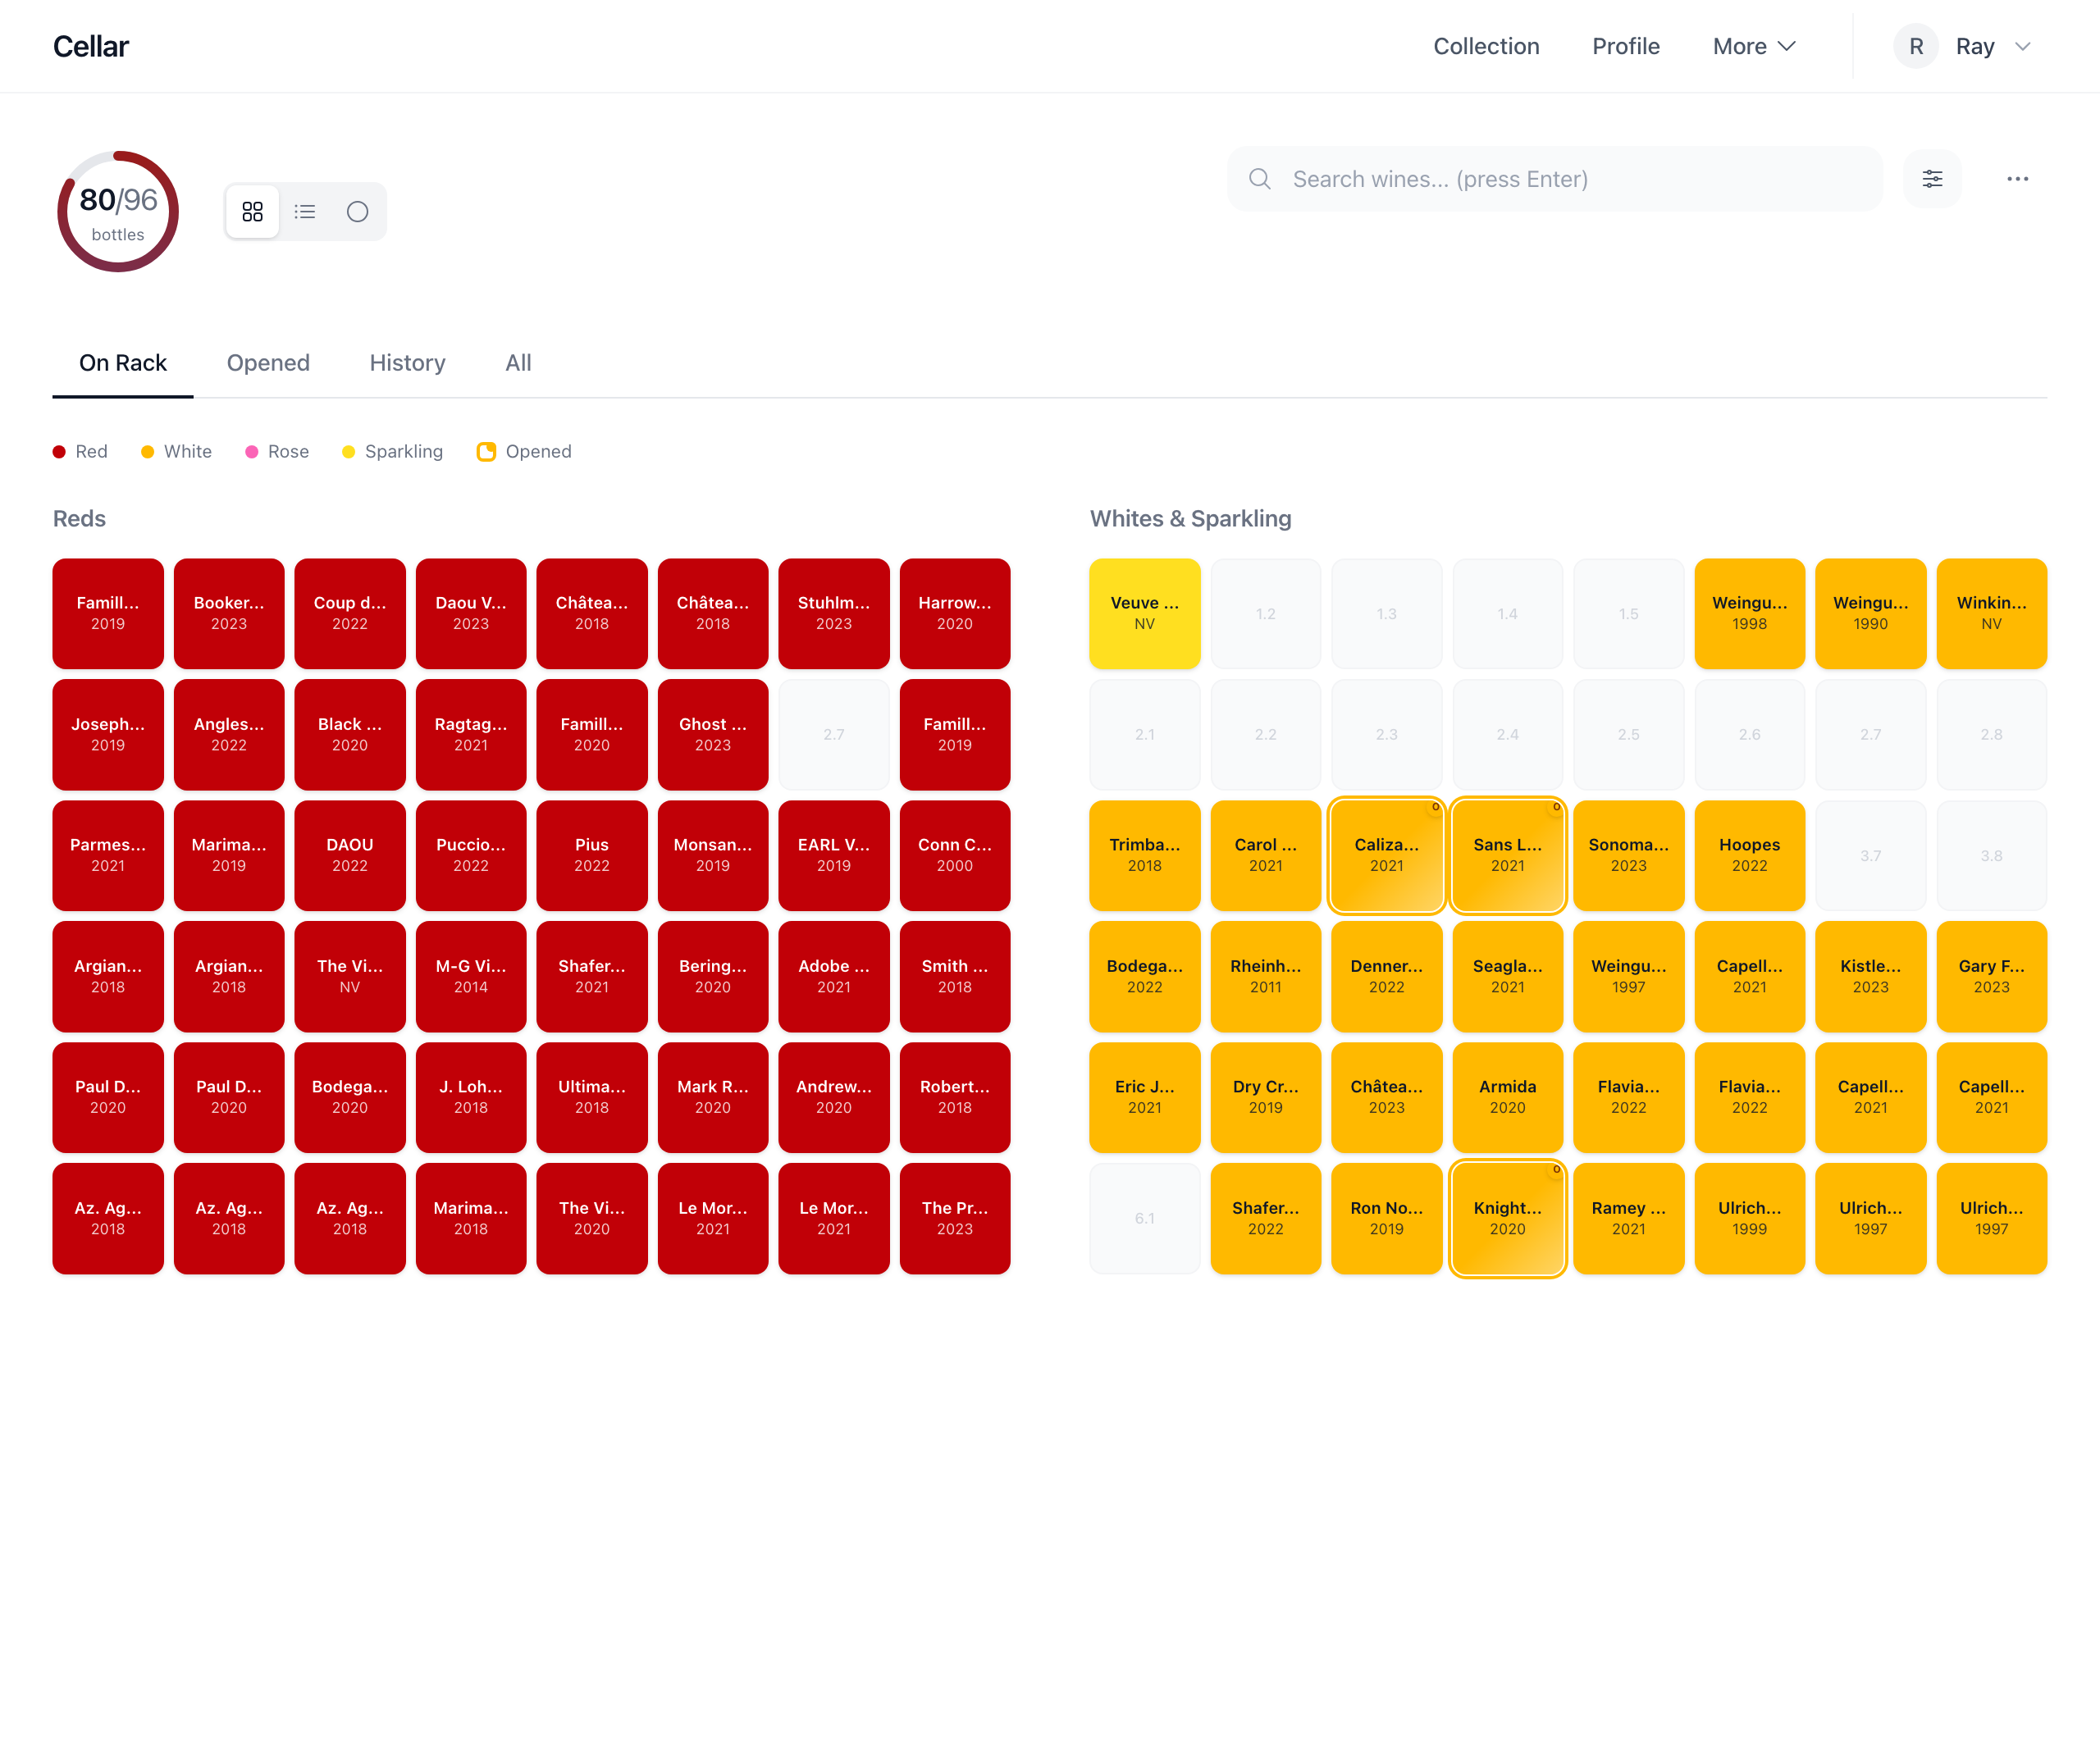Open the M-G Vi... 2014 bottle
Viewport: 2100px width, 1755px height.
[471, 977]
